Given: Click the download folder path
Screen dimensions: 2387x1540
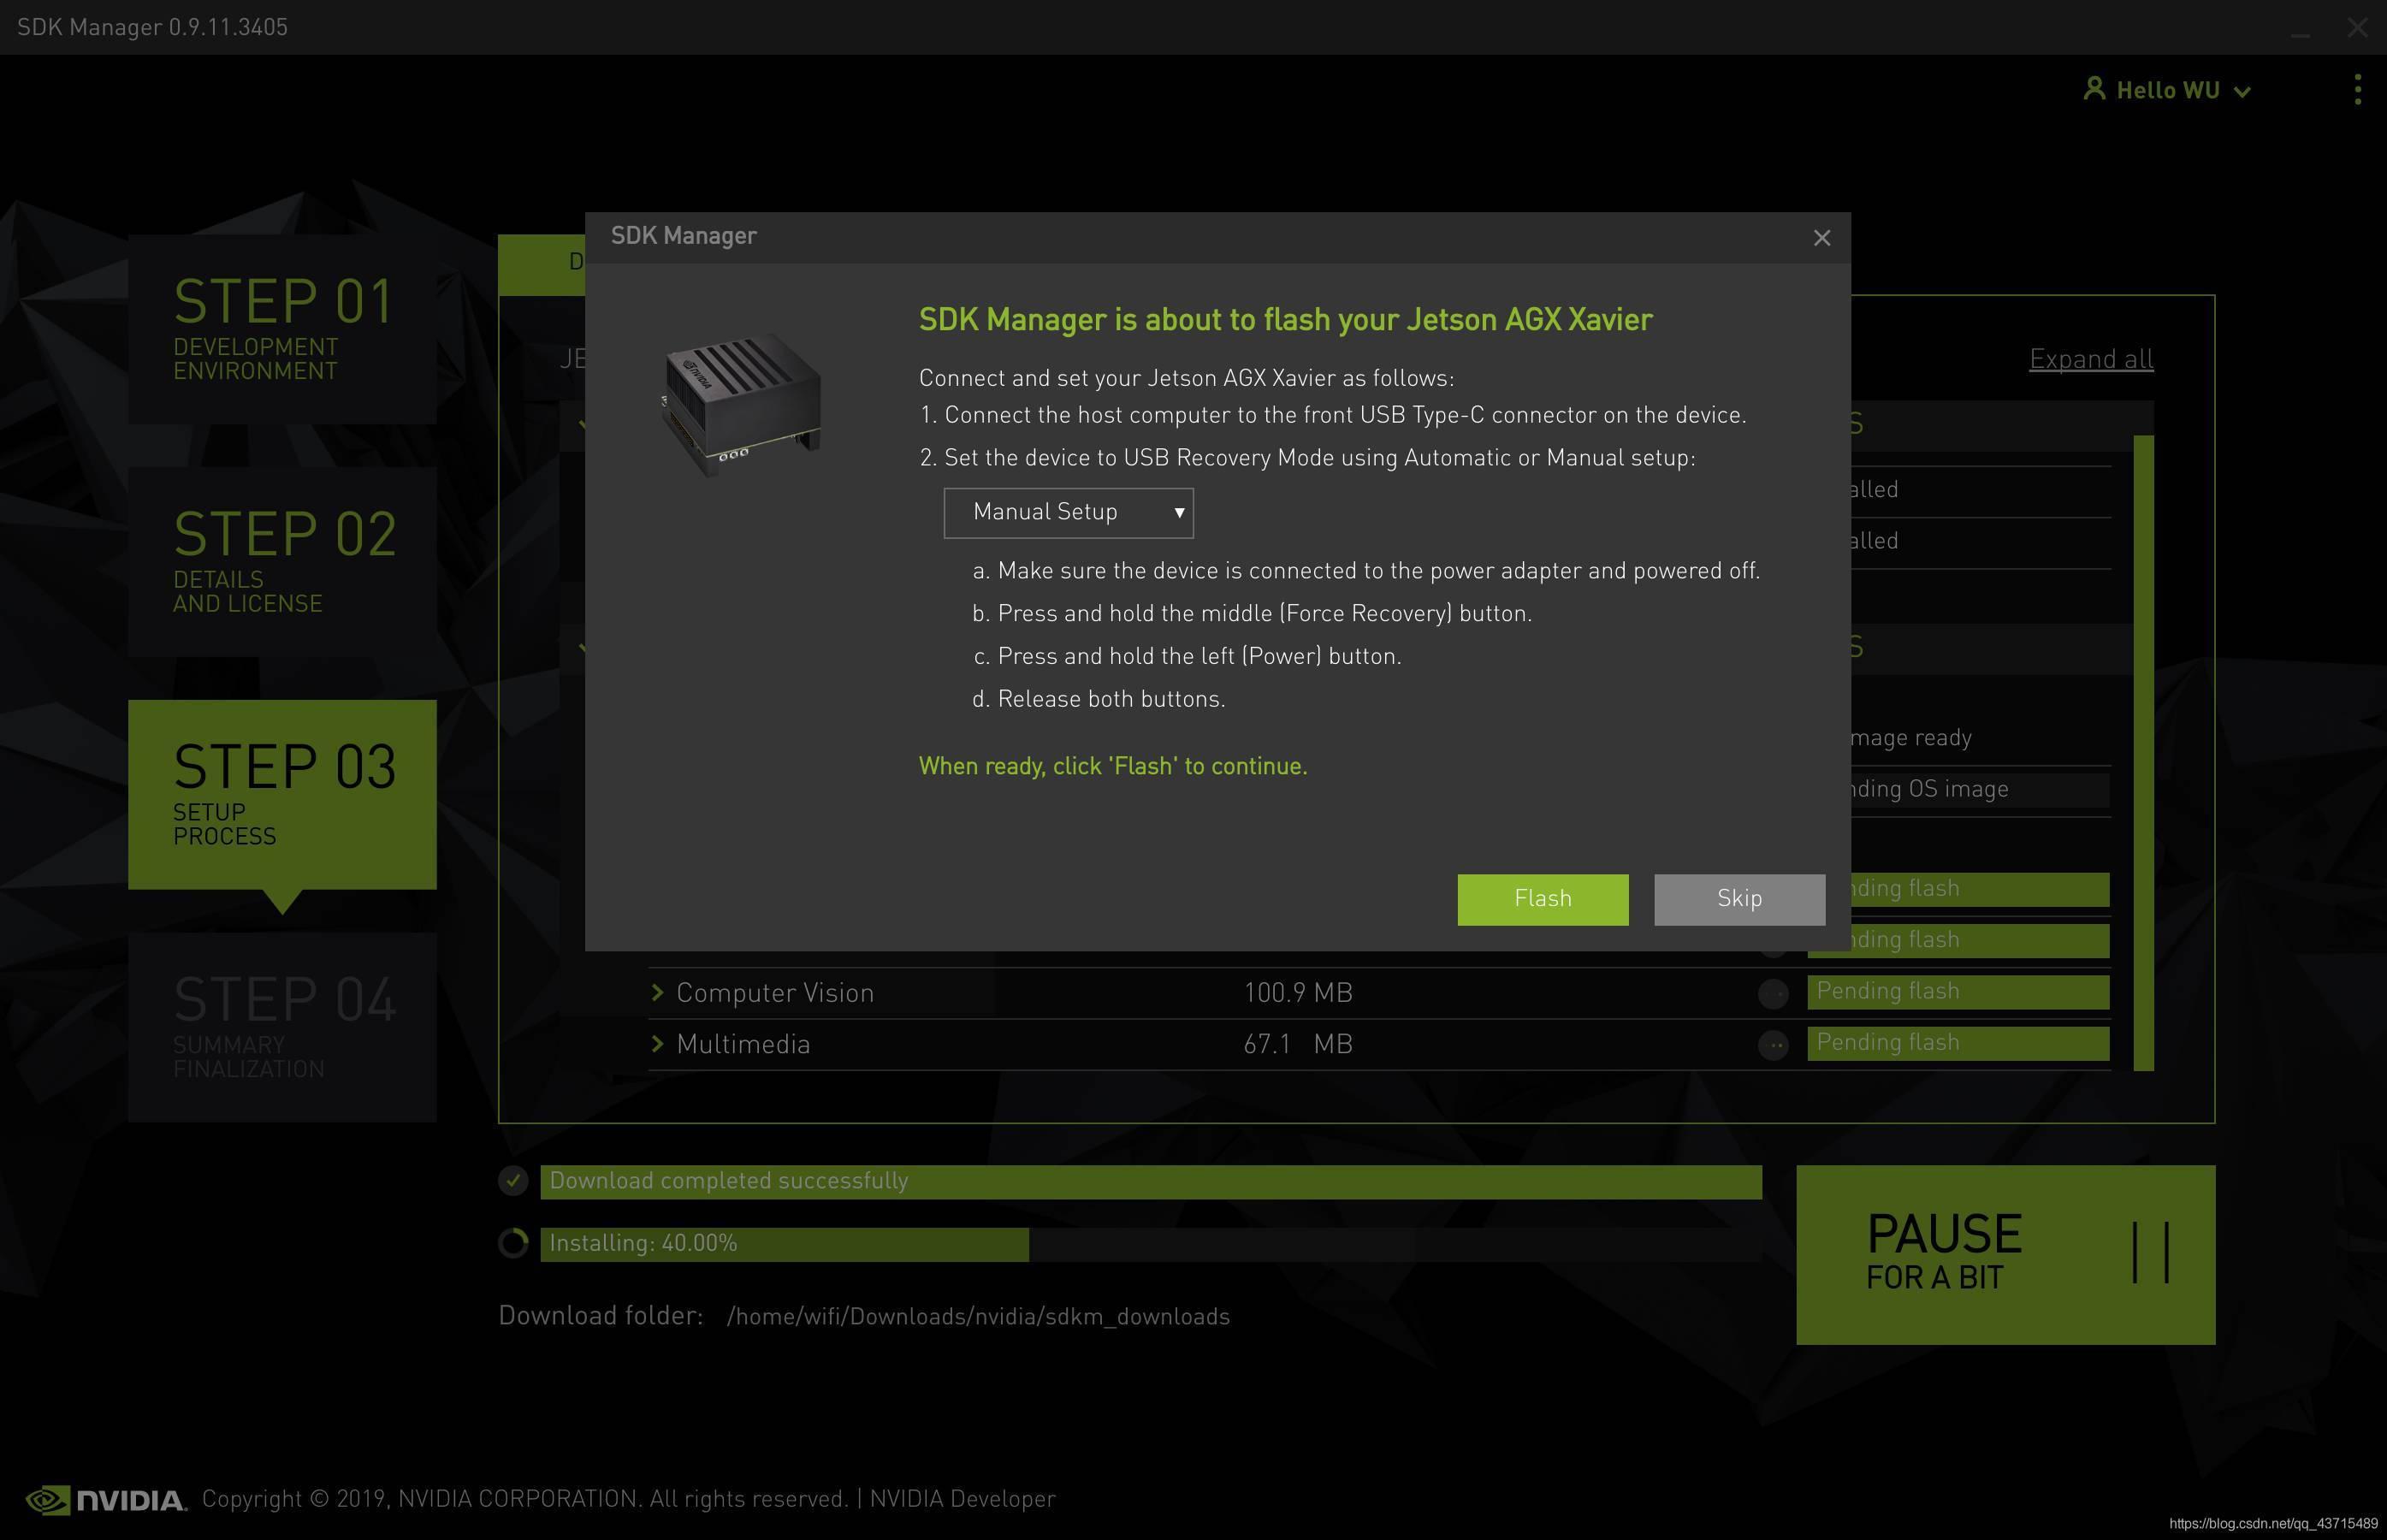Looking at the screenshot, I should pyautogui.click(x=978, y=1317).
